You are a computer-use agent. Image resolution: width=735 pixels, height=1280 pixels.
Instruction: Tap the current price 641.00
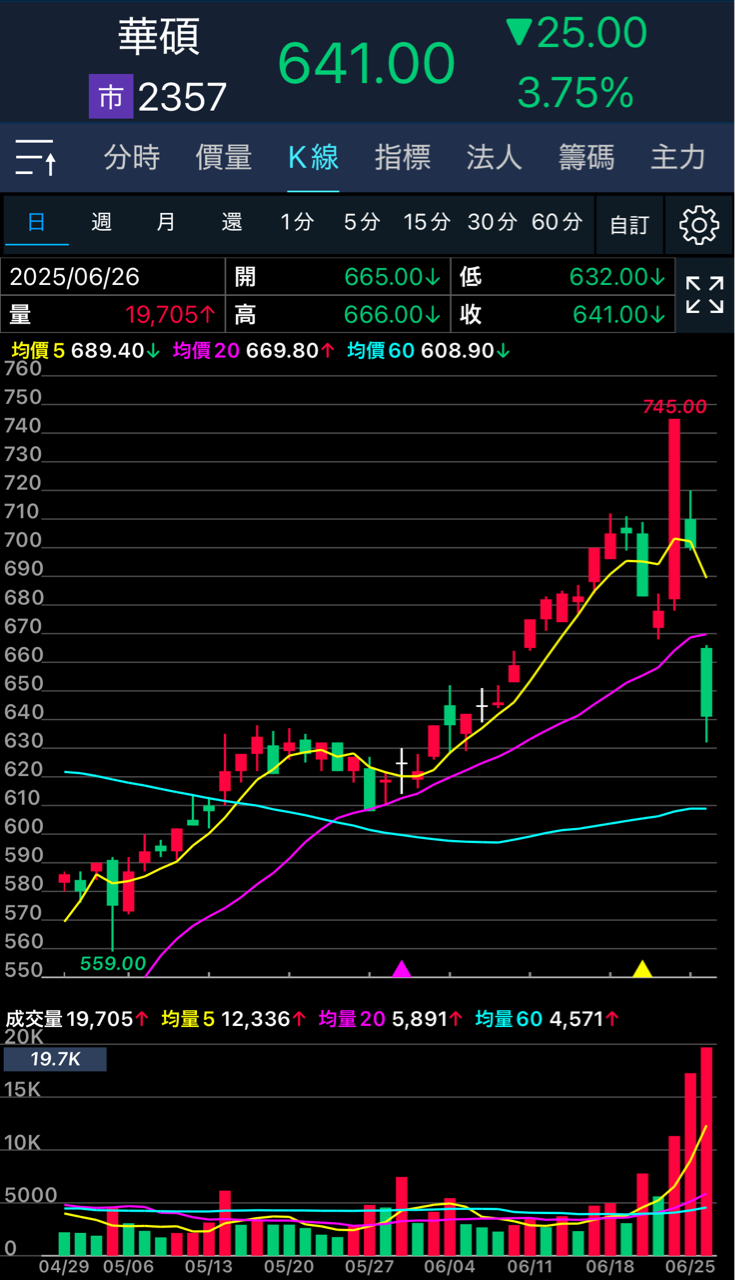[x=366, y=63]
